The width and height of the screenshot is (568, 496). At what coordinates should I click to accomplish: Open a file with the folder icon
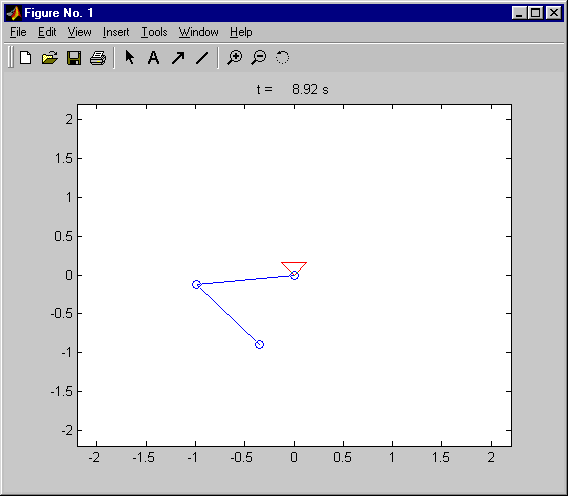(x=50, y=58)
